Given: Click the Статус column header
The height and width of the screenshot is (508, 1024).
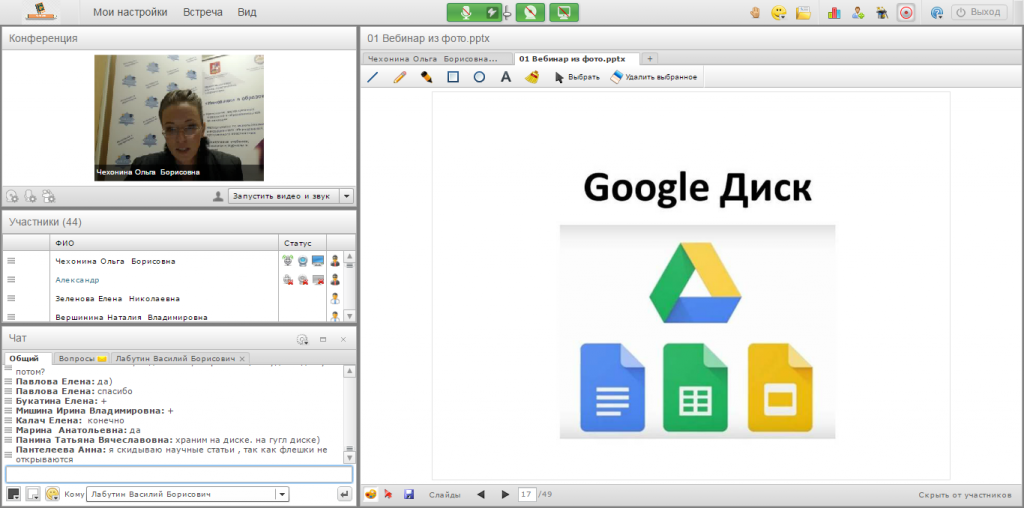Looking at the screenshot, I should click(x=302, y=243).
